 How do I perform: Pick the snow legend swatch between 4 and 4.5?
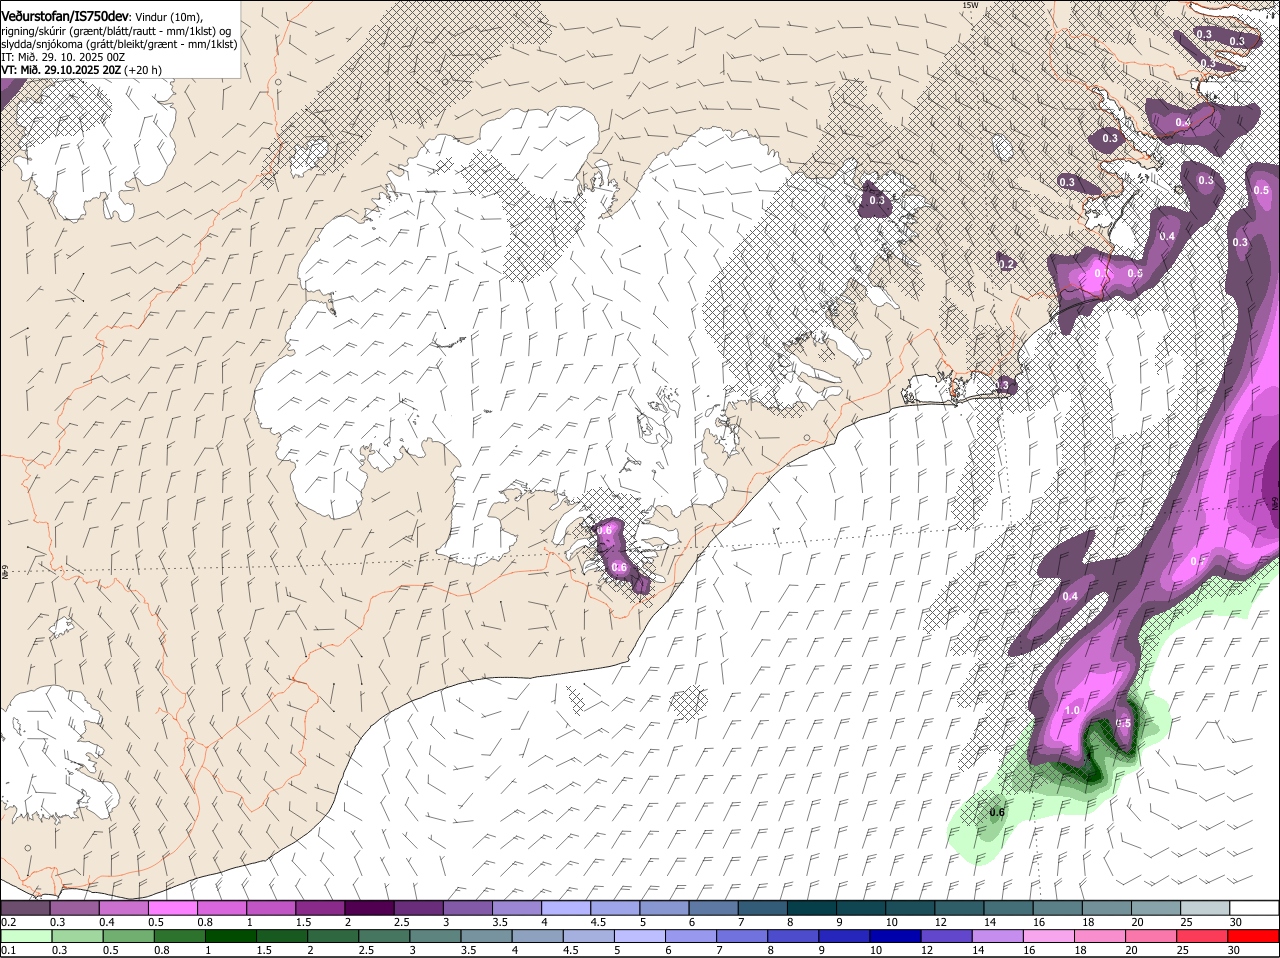point(566,907)
